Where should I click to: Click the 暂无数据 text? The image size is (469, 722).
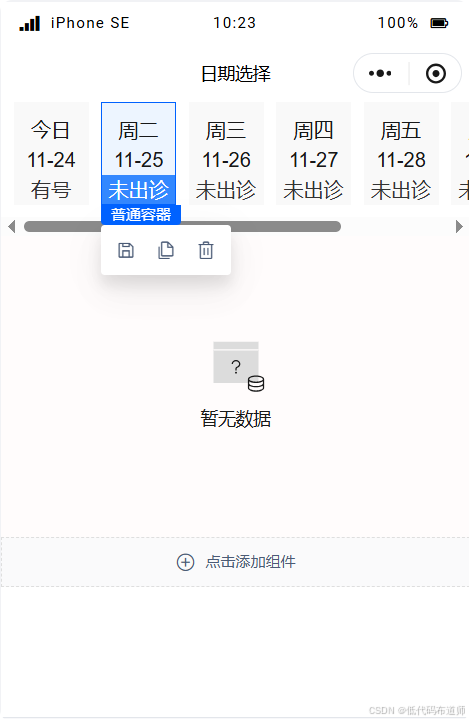pos(236,419)
